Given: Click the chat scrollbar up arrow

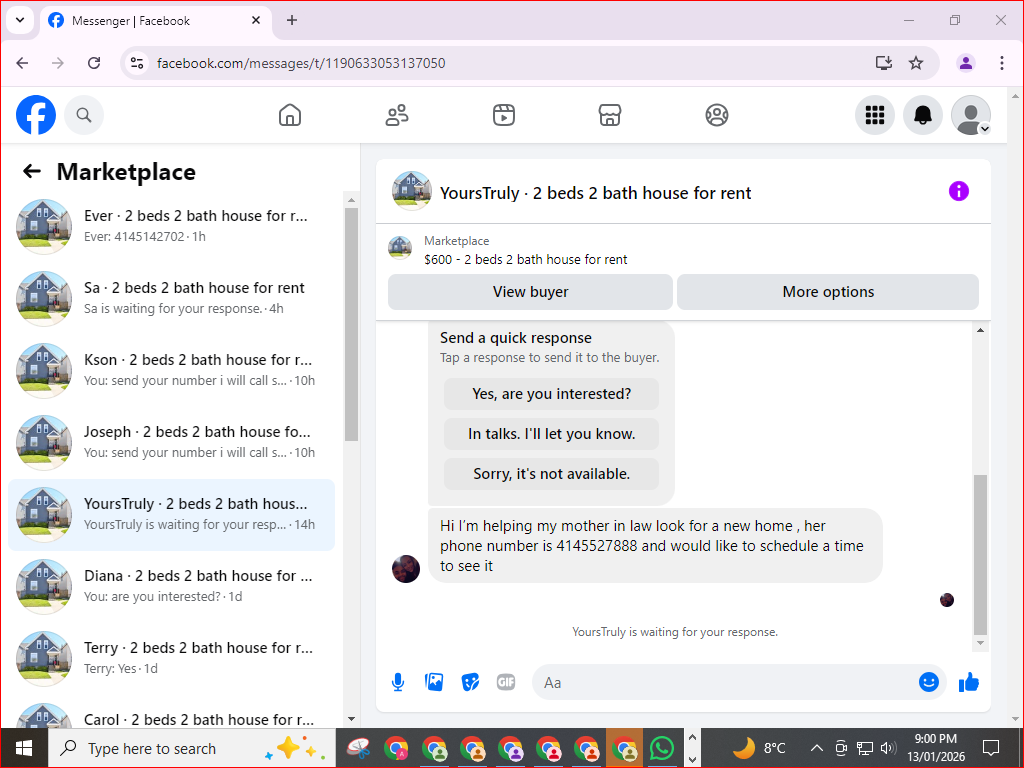Looking at the screenshot, I should click(980, 330).
